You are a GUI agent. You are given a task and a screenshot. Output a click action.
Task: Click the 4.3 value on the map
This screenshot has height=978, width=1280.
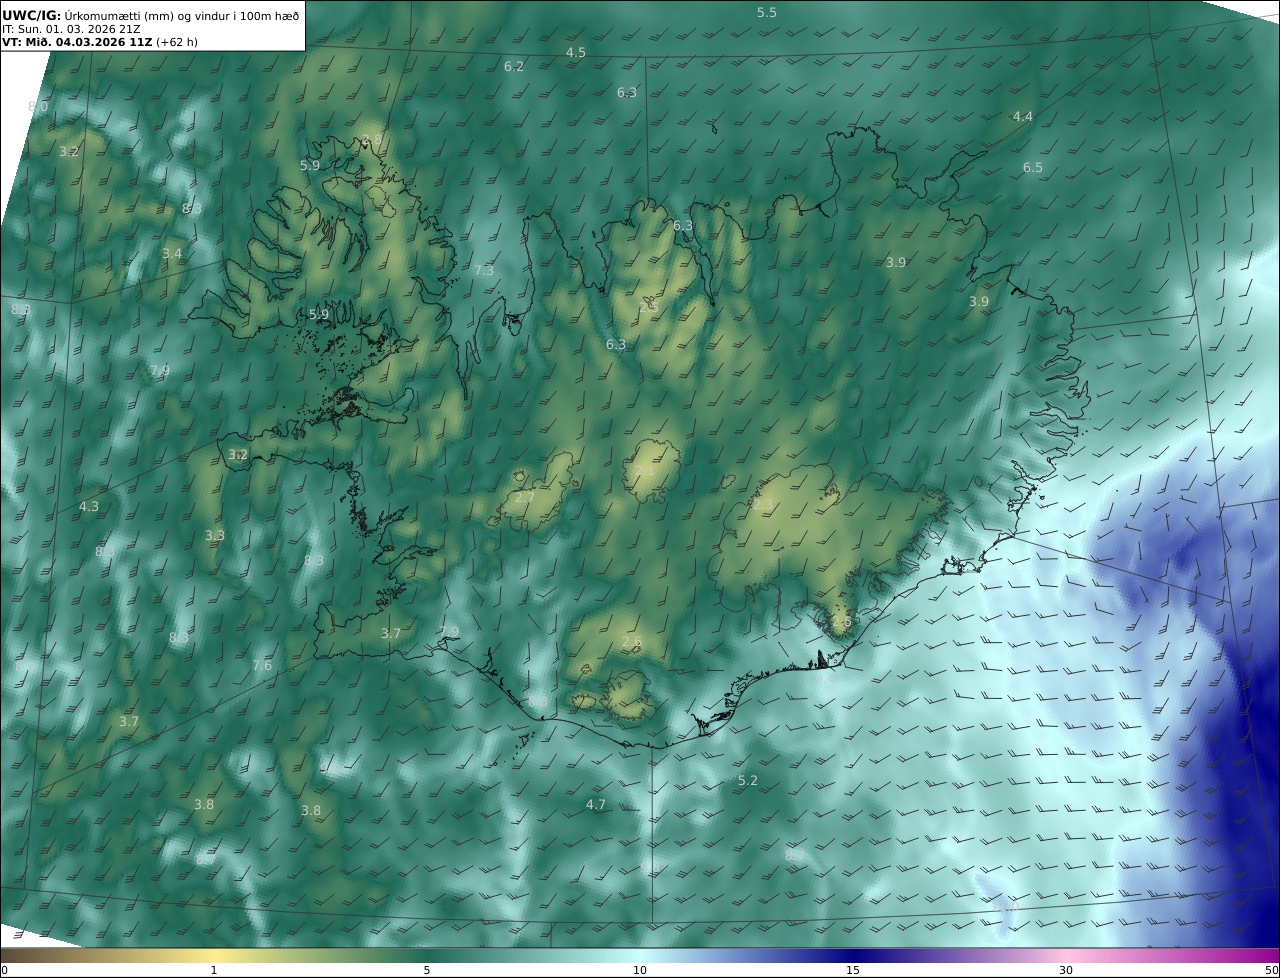tap(89, 507)
